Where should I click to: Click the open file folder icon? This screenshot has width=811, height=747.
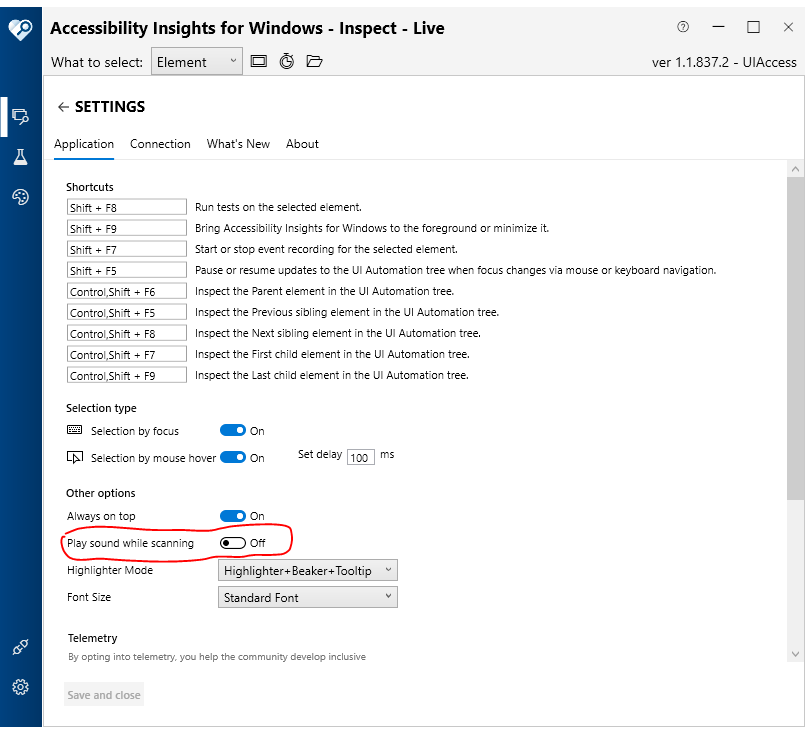coord(314,61)
